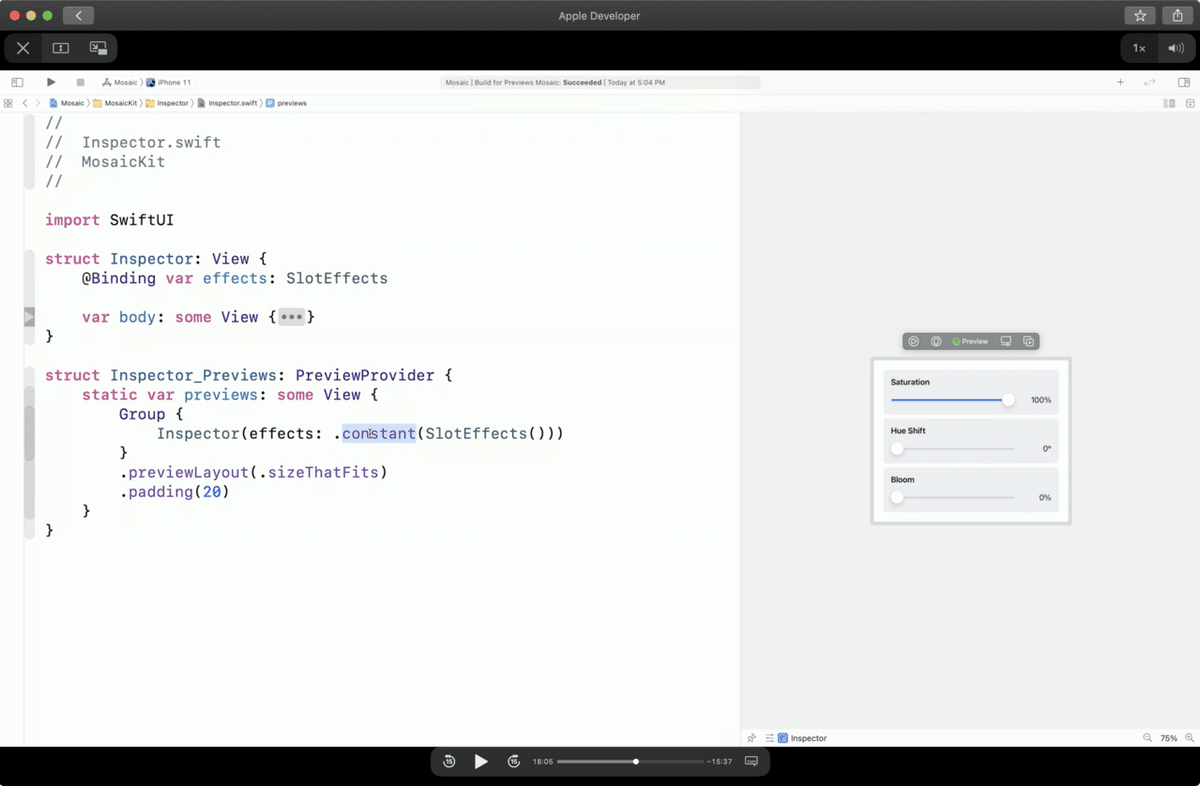
Task: Click Inspector folder in jump bar
Action: pos(167,103)
